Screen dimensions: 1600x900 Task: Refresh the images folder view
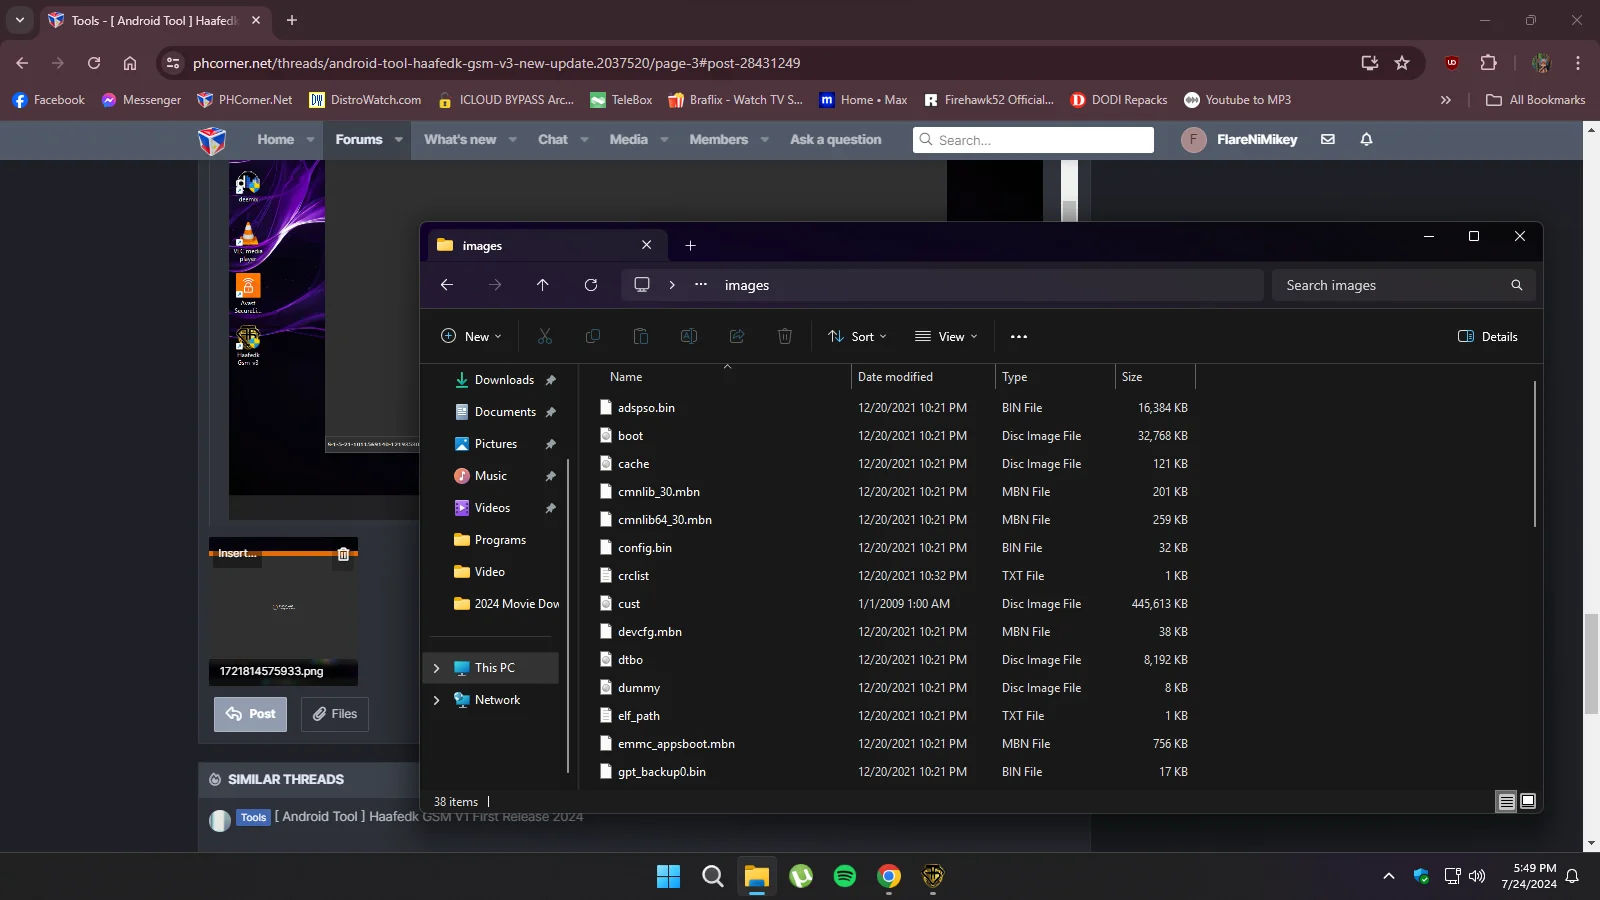coord(591,285)
